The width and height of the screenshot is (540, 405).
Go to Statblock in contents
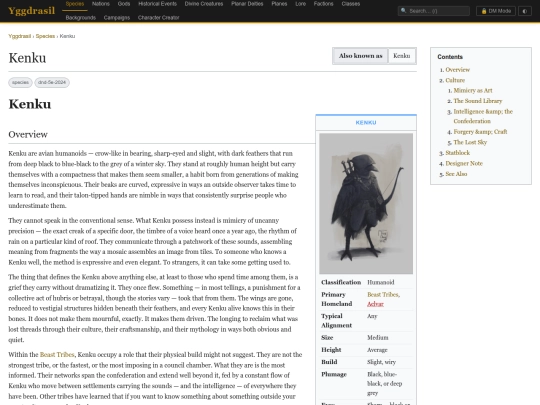(x=457, y=153)
